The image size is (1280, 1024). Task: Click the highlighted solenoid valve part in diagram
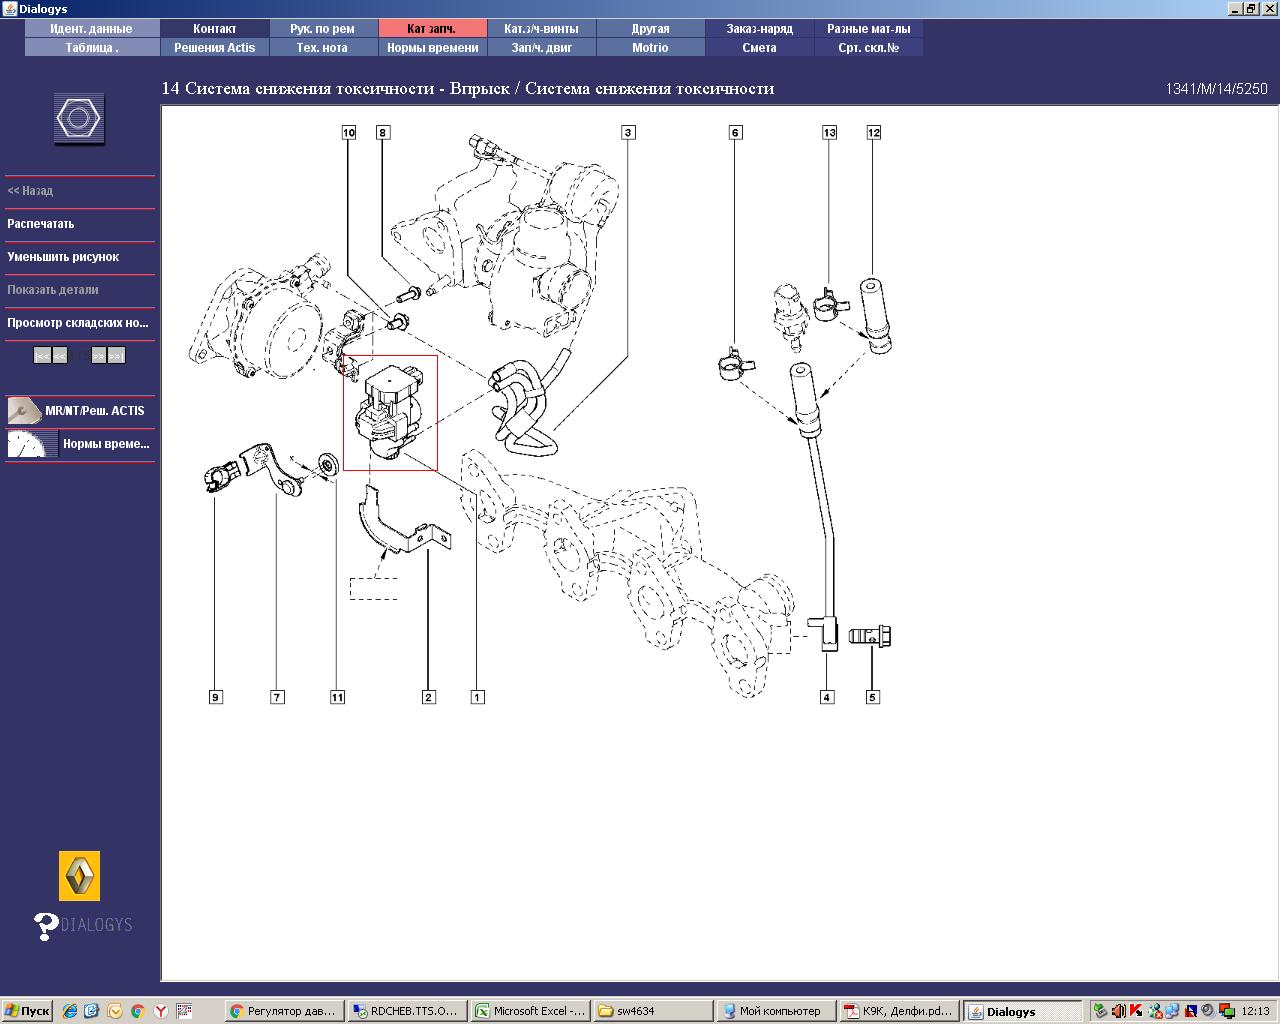(390, 413)
